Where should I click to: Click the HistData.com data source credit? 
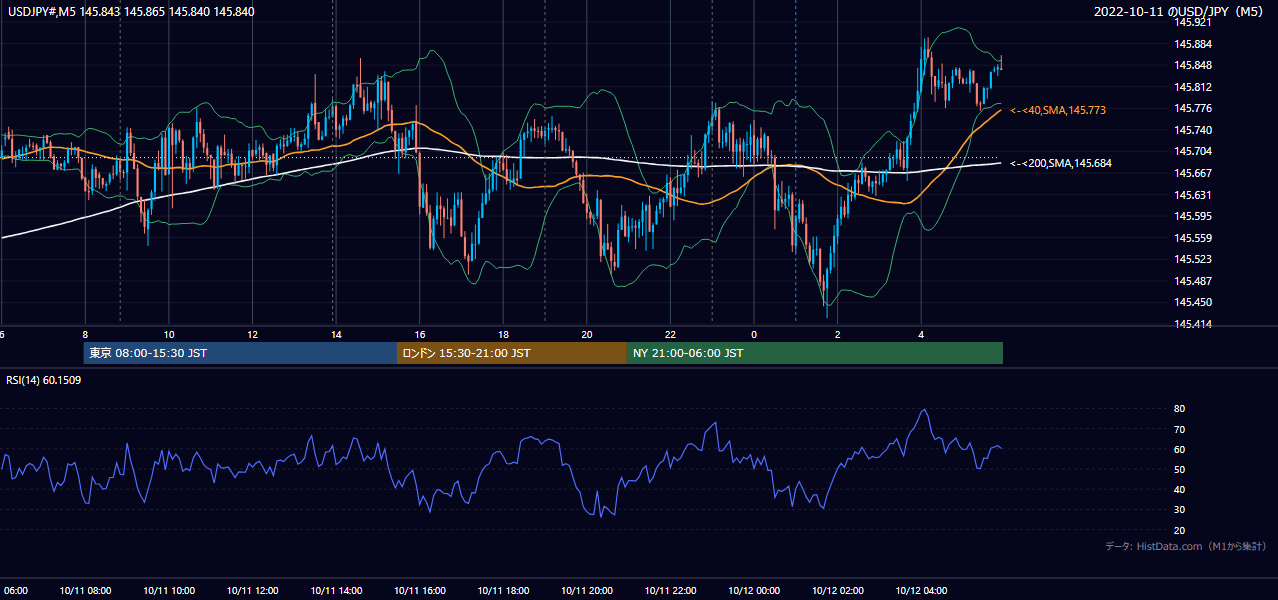pos(1186,546)
